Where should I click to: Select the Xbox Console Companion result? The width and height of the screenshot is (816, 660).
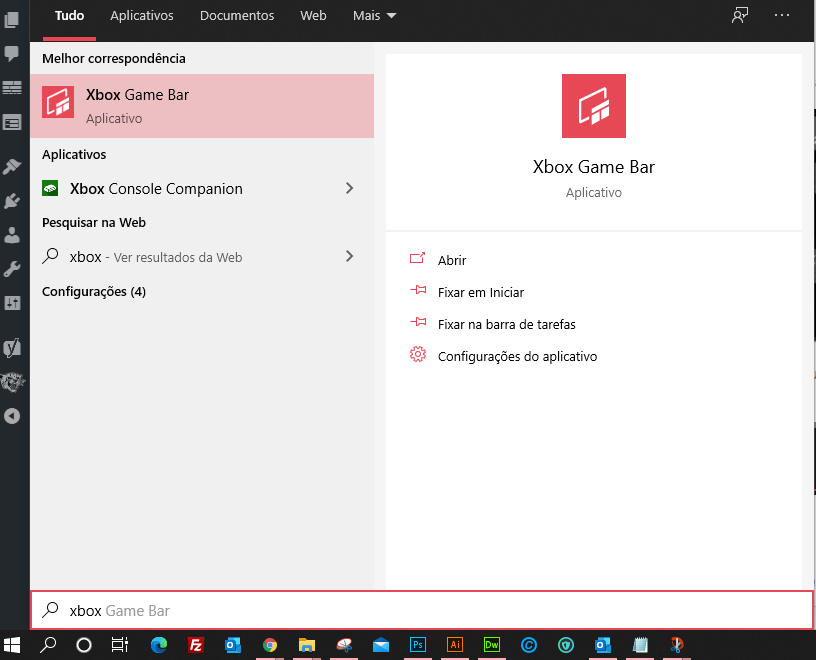click(x=202, y=188)
